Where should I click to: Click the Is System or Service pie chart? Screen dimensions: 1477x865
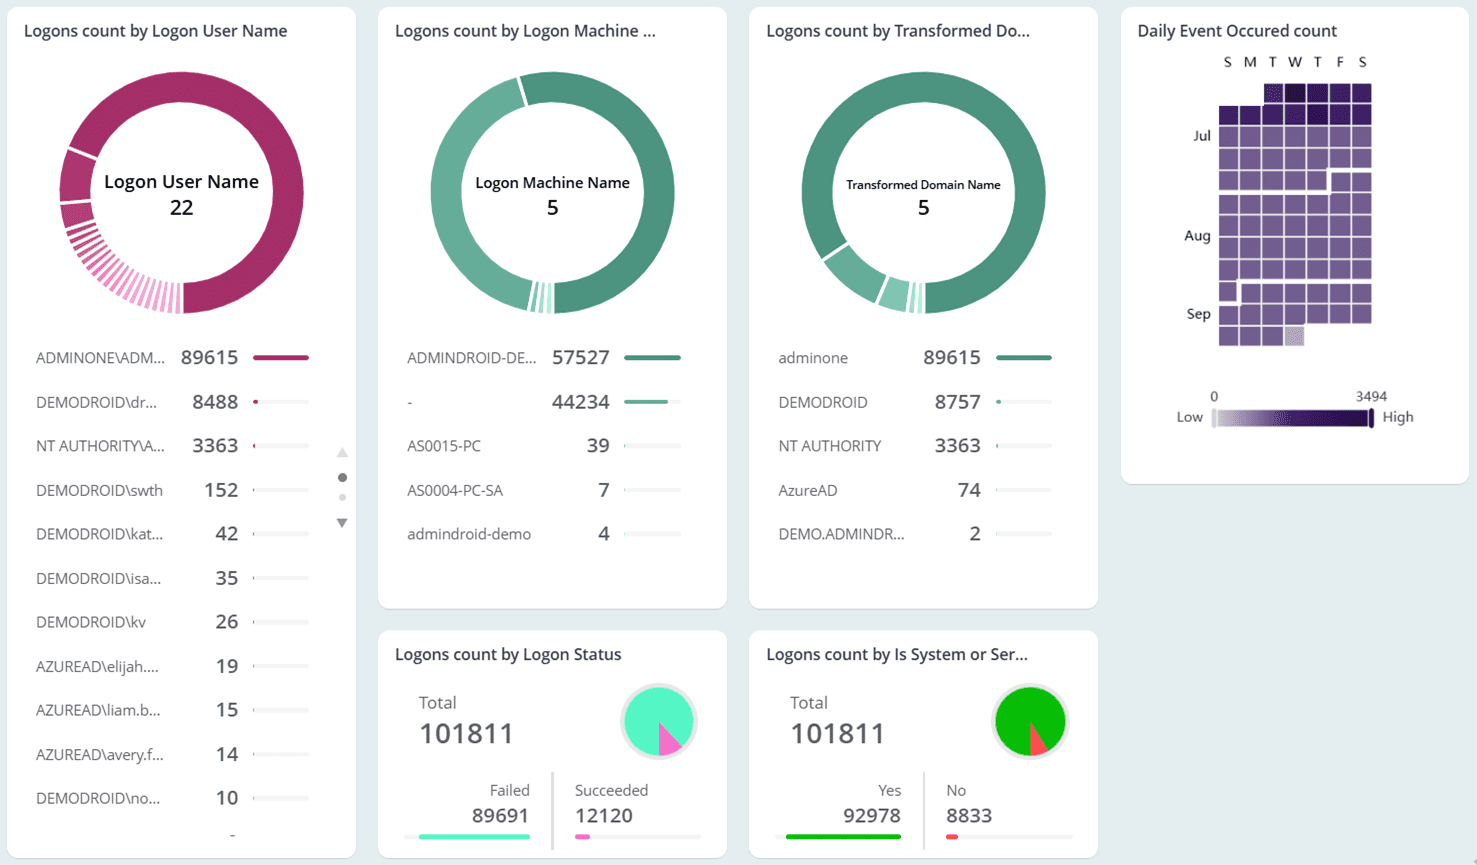(x=1029, y=721)
